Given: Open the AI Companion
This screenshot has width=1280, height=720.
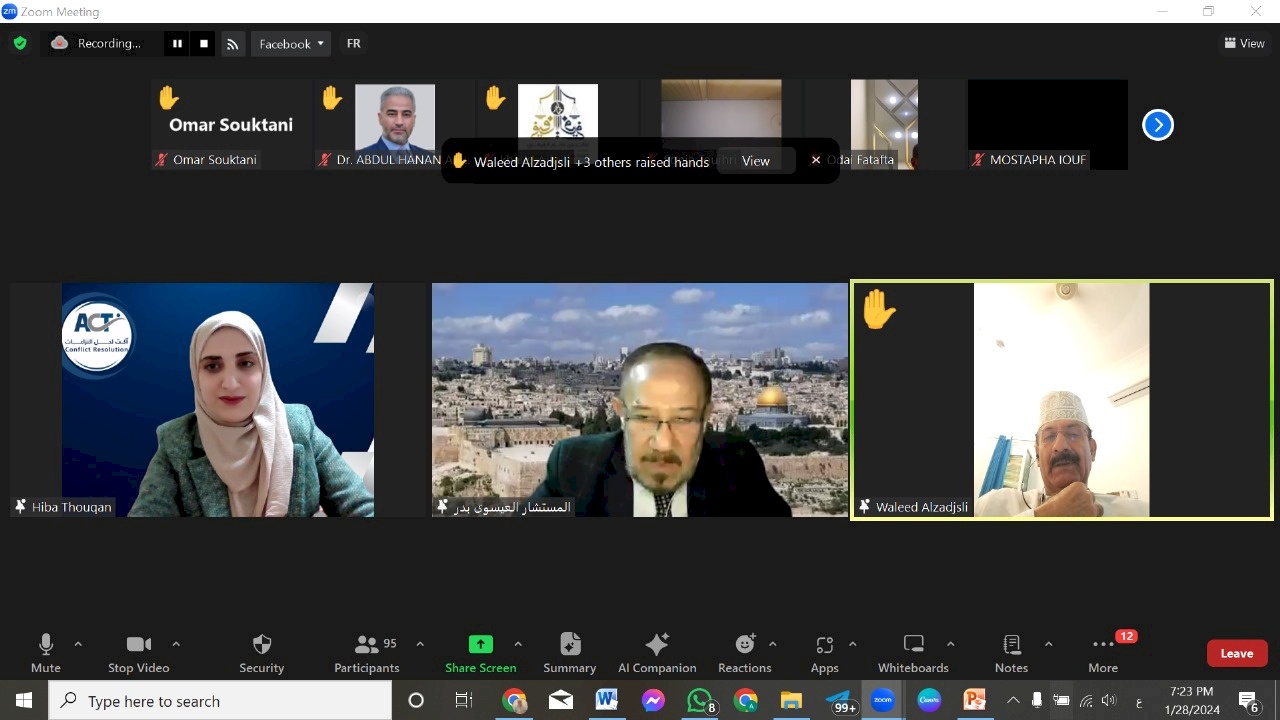Looking at the screenshot, I should pos(657,653).
